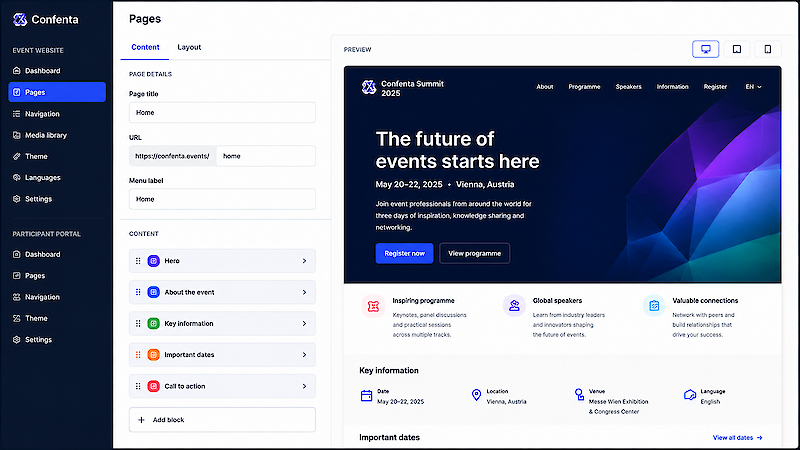The height and width of the screenshot is (450, 800).
Task: Click the purple Hero block icon
Action: [x=154, y=261]
